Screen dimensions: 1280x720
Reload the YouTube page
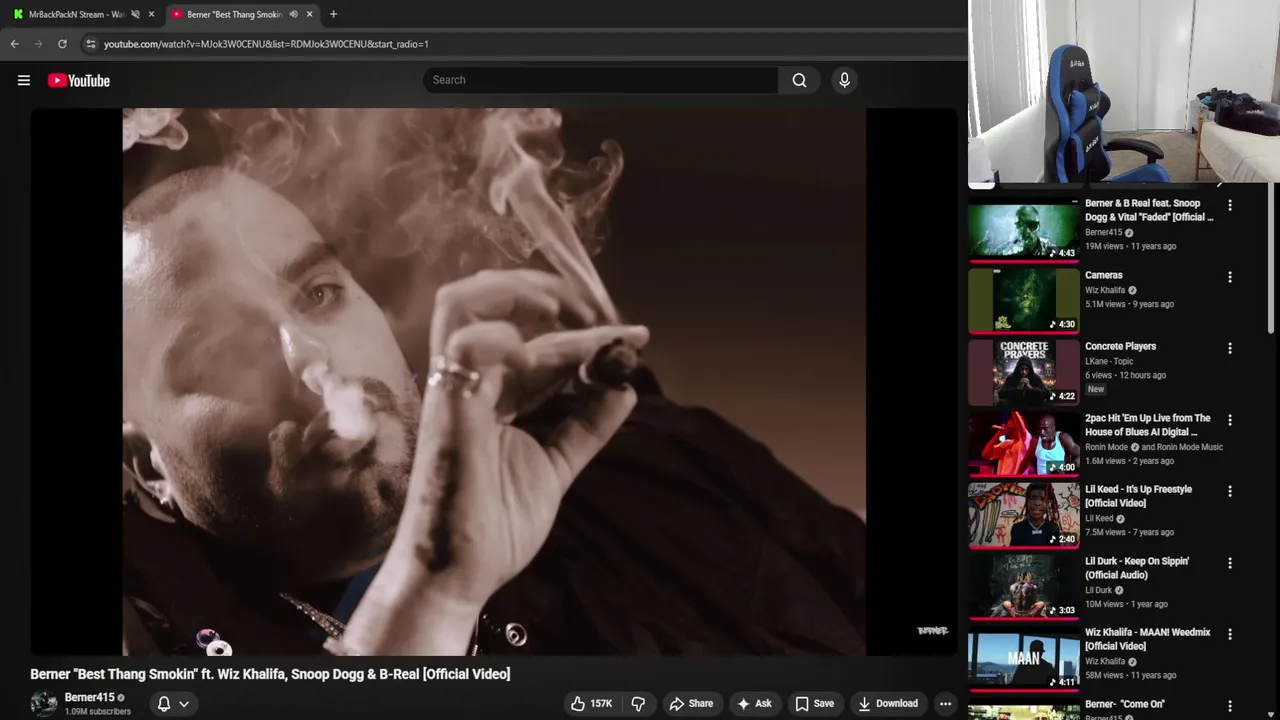(62, 44)
